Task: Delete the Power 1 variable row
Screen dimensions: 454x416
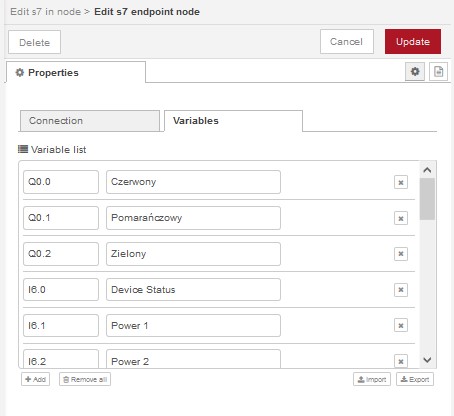Action: point(401,325)
